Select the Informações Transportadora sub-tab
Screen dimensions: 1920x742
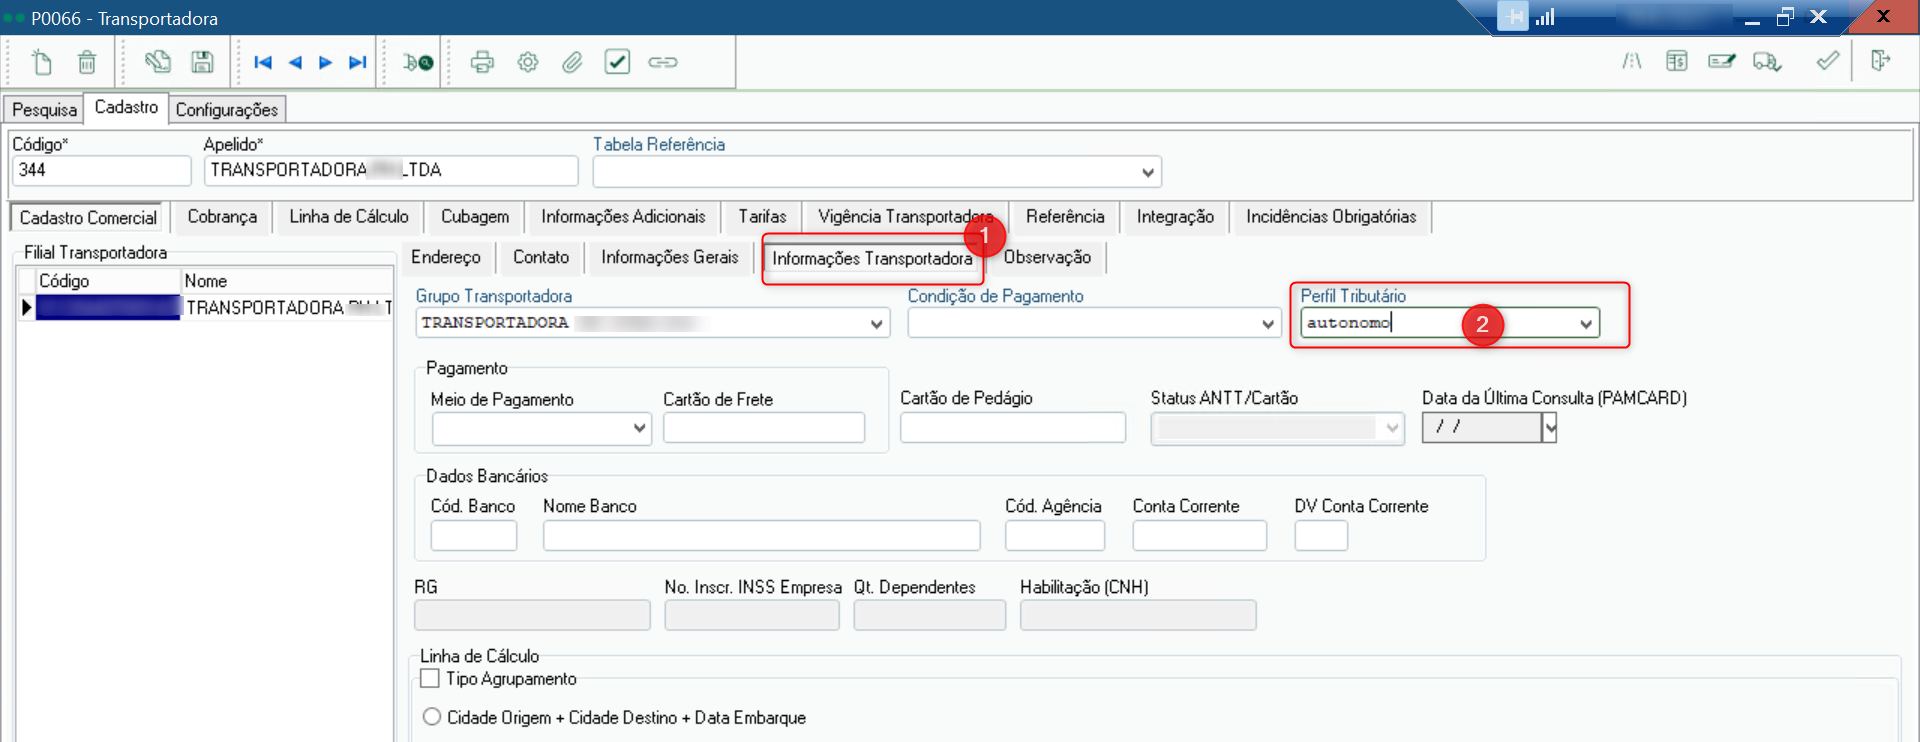point(872,258)
